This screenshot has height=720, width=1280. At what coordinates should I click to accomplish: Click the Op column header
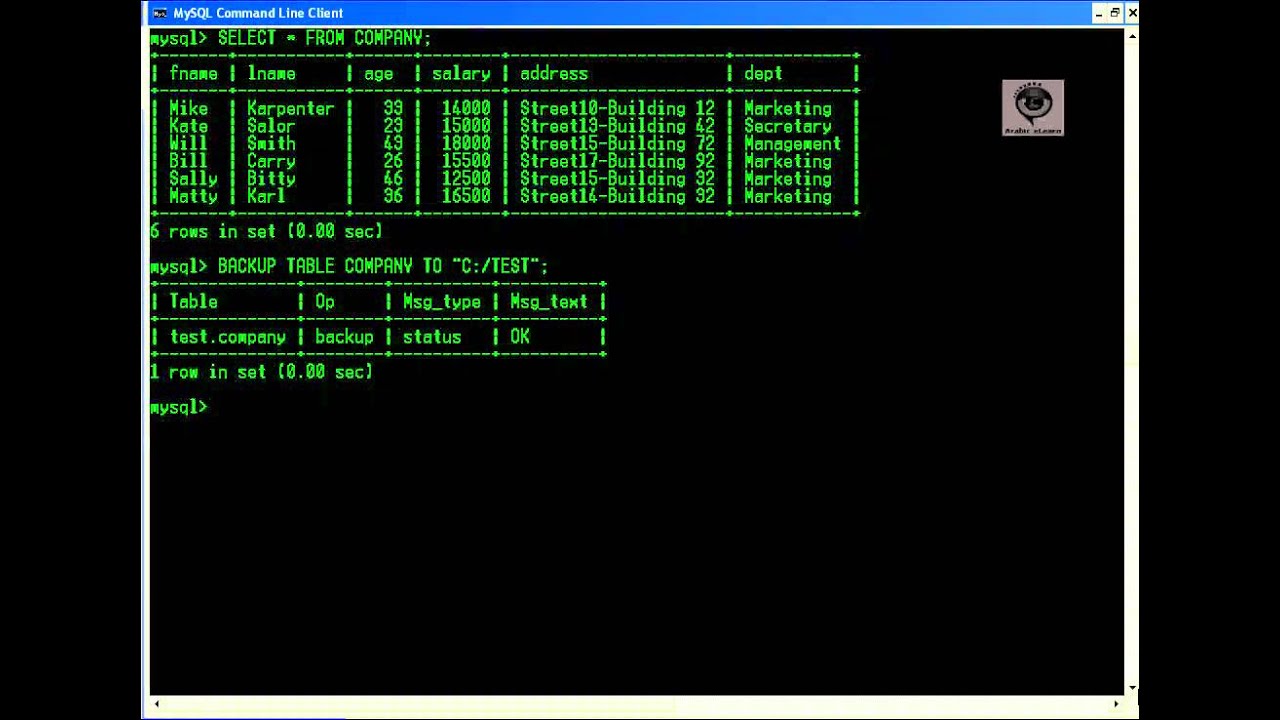[x=325, y=301]
